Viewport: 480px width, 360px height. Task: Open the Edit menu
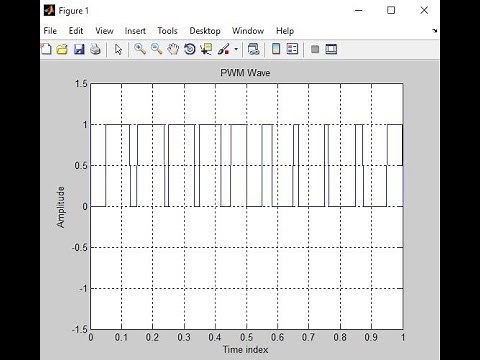click(x=76, y=31)
